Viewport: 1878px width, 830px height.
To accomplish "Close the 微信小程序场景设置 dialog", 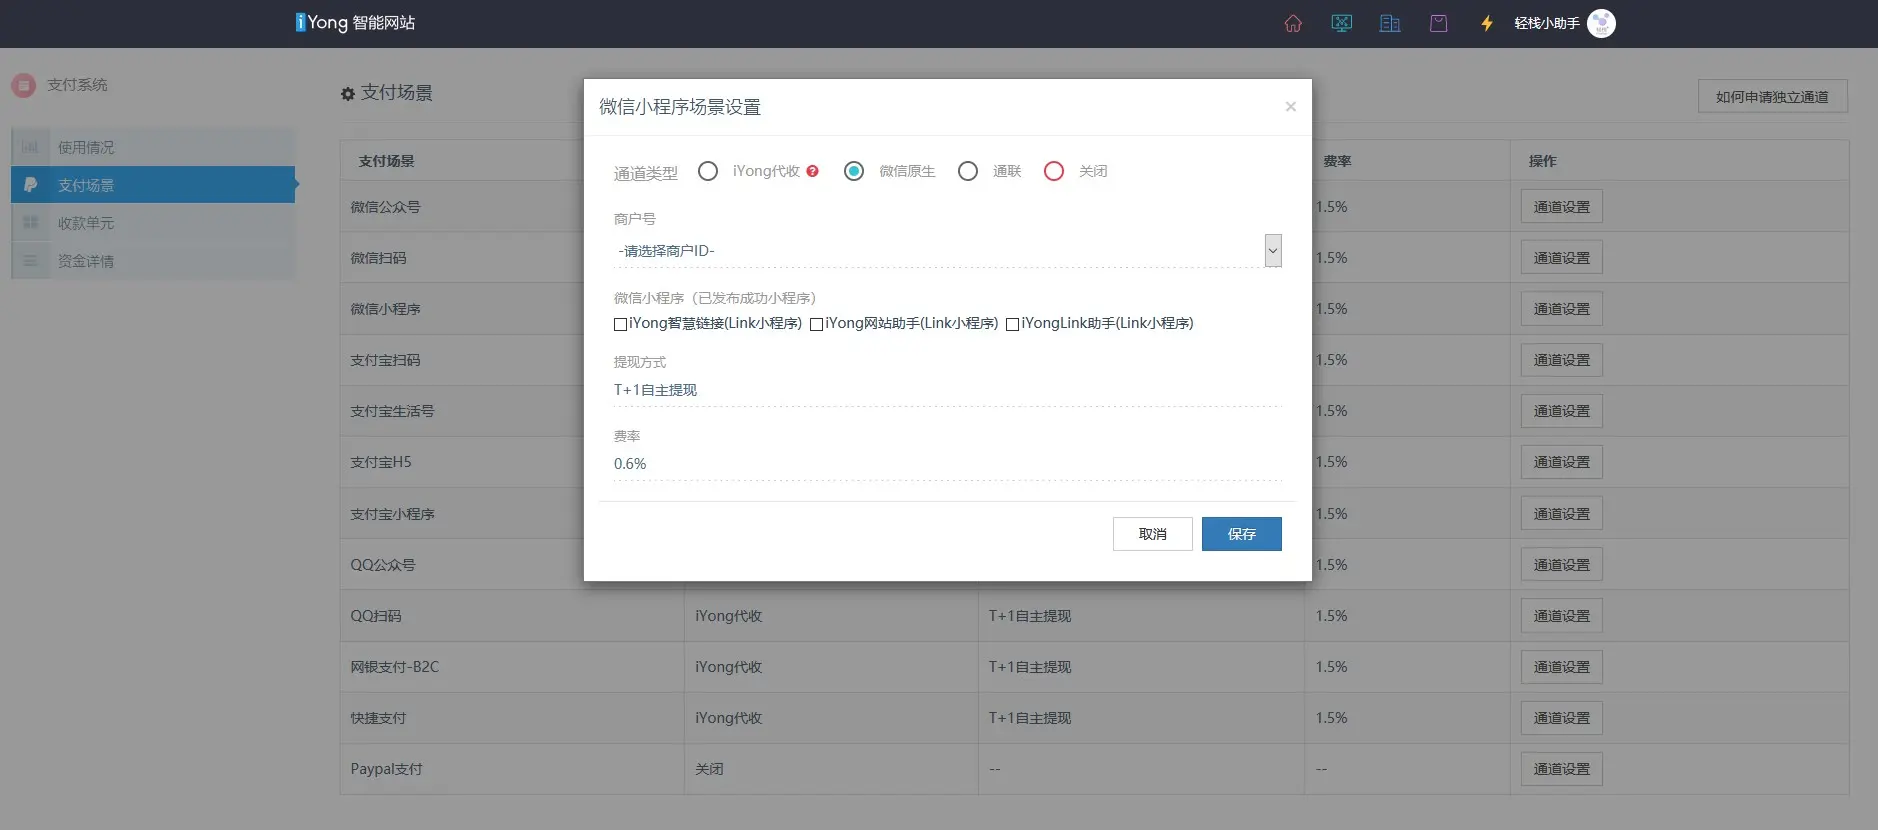I will pyautogui.click(x=1290, y=107).
